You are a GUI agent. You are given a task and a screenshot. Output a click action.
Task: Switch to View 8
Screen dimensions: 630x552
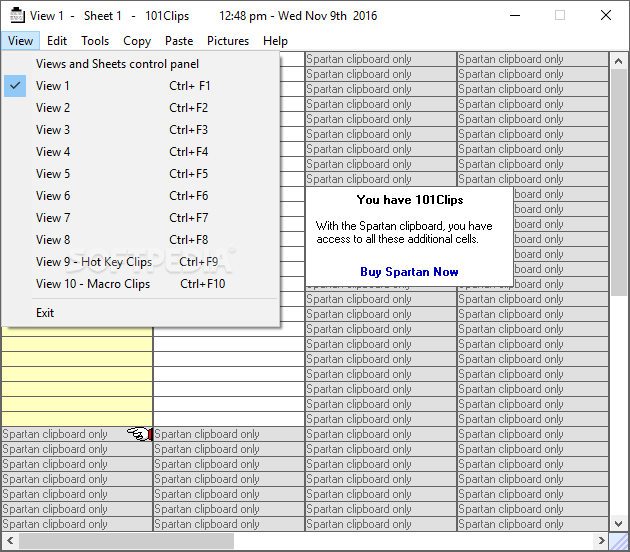(x=141, y=240)
